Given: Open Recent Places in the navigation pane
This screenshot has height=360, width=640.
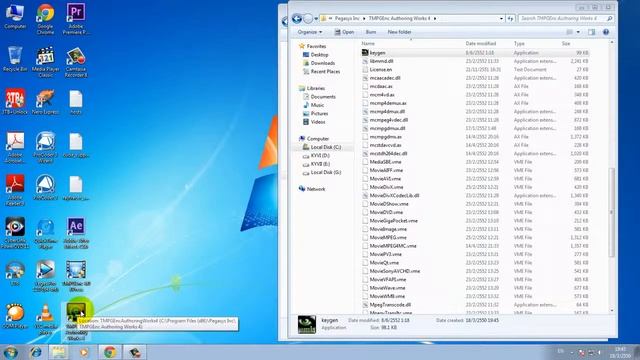Looking at the screenshot, I should tap(325, 71).
